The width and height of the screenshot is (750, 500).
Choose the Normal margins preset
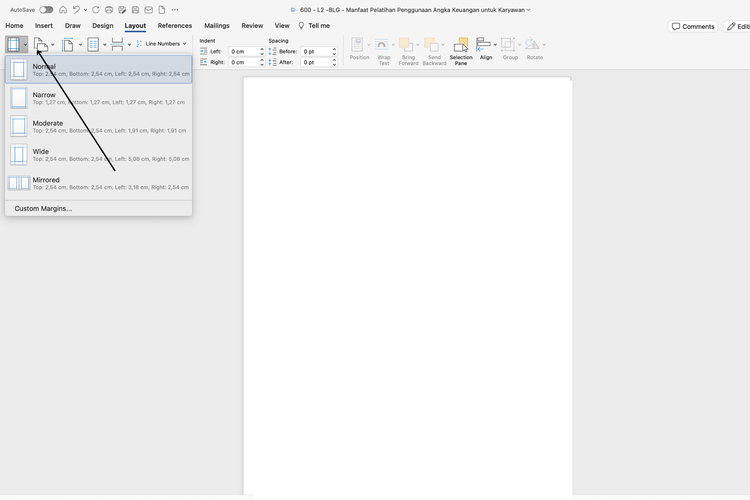coord(99,69)
